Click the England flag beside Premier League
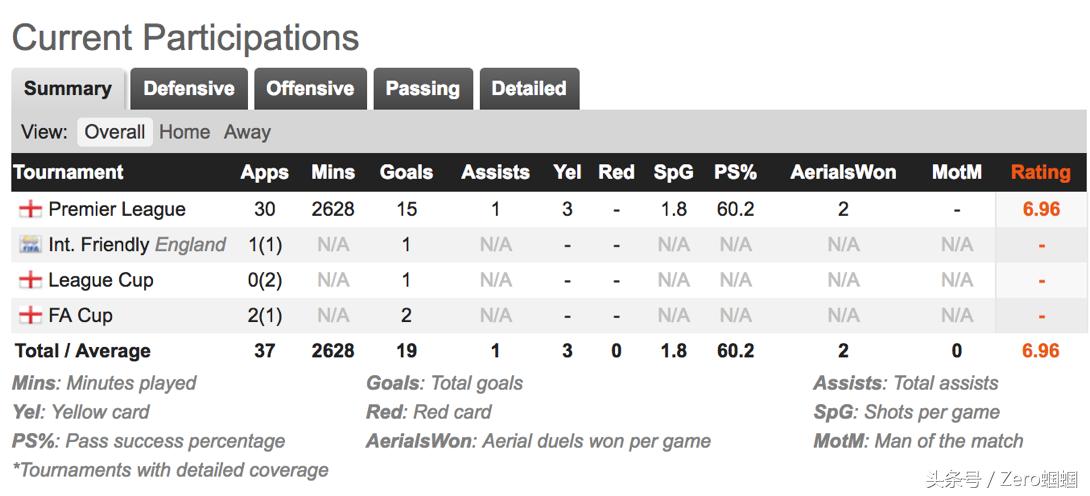 (30, 209)
